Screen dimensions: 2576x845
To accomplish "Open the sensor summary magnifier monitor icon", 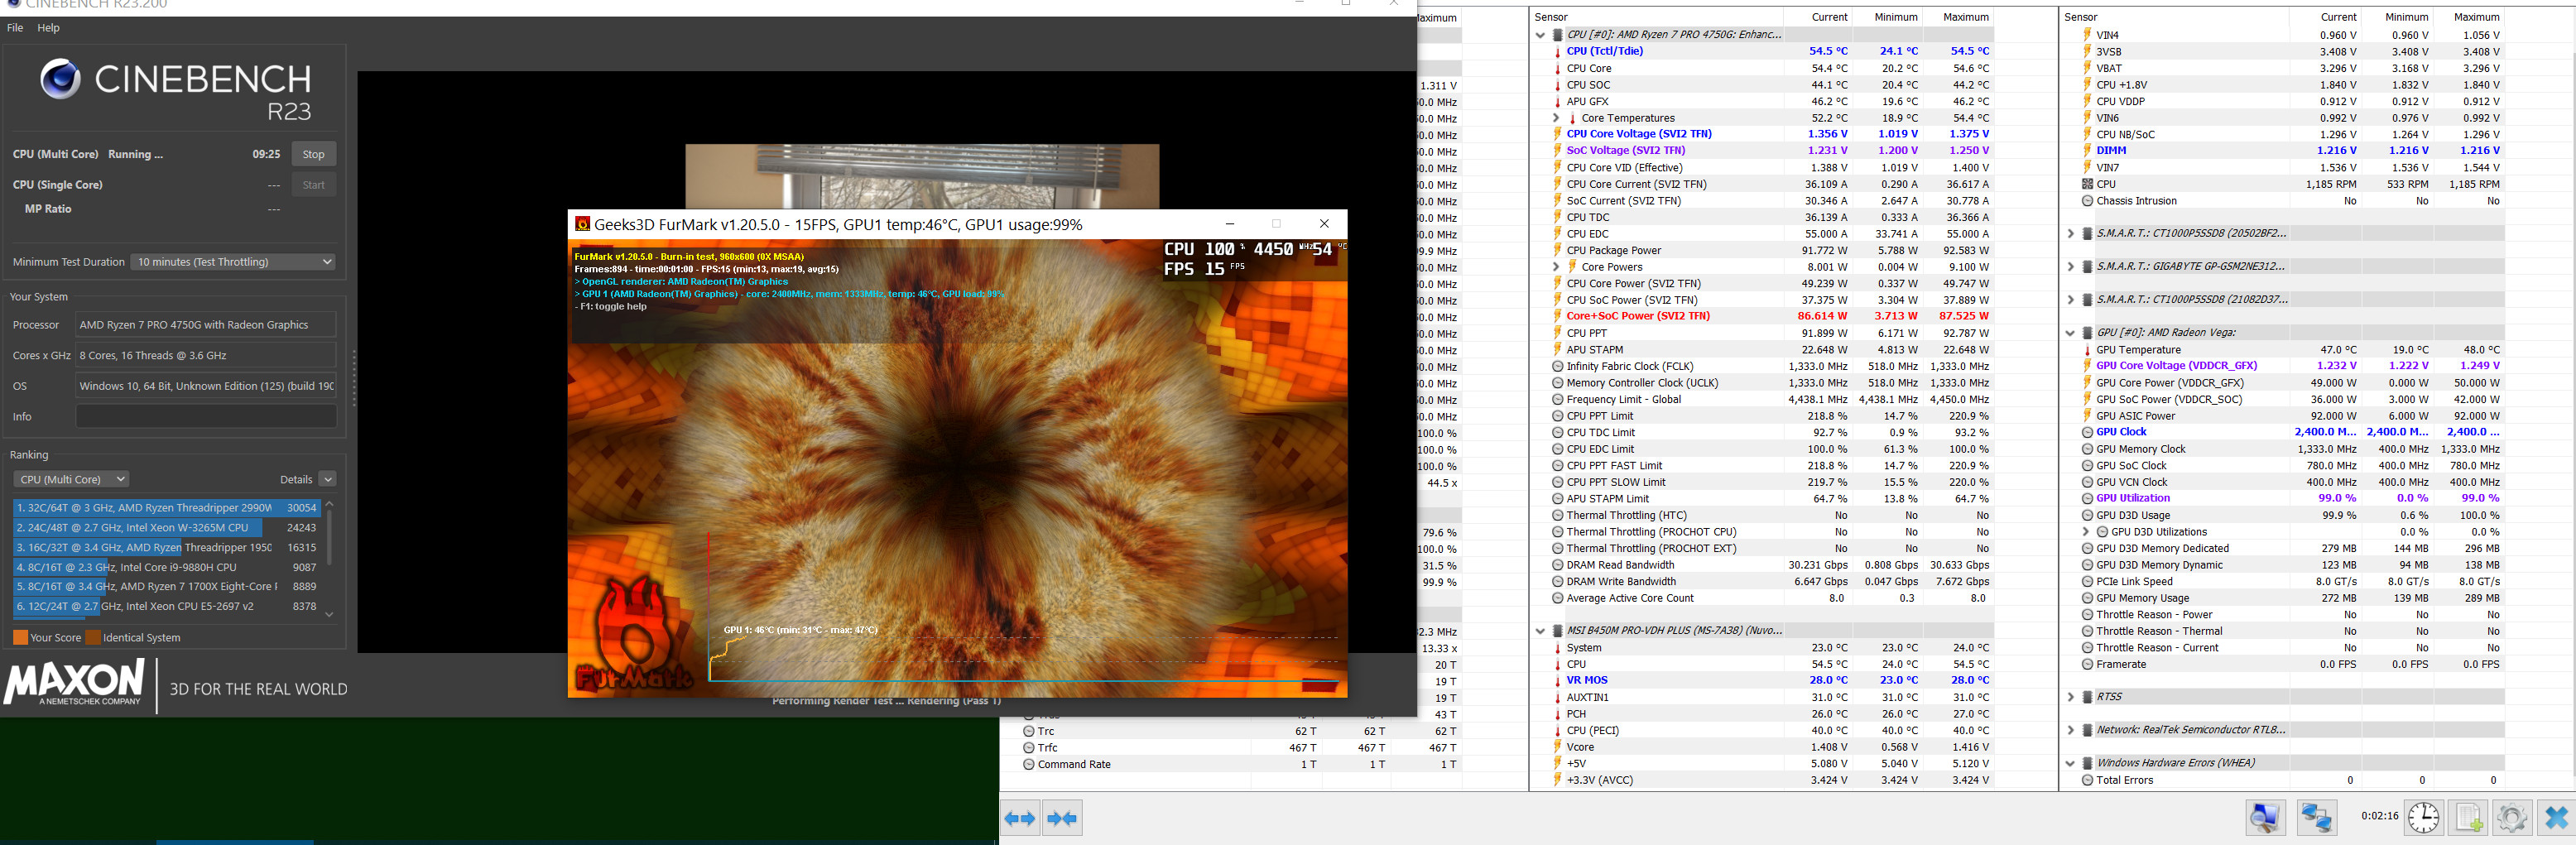I will pos(2264,817).
